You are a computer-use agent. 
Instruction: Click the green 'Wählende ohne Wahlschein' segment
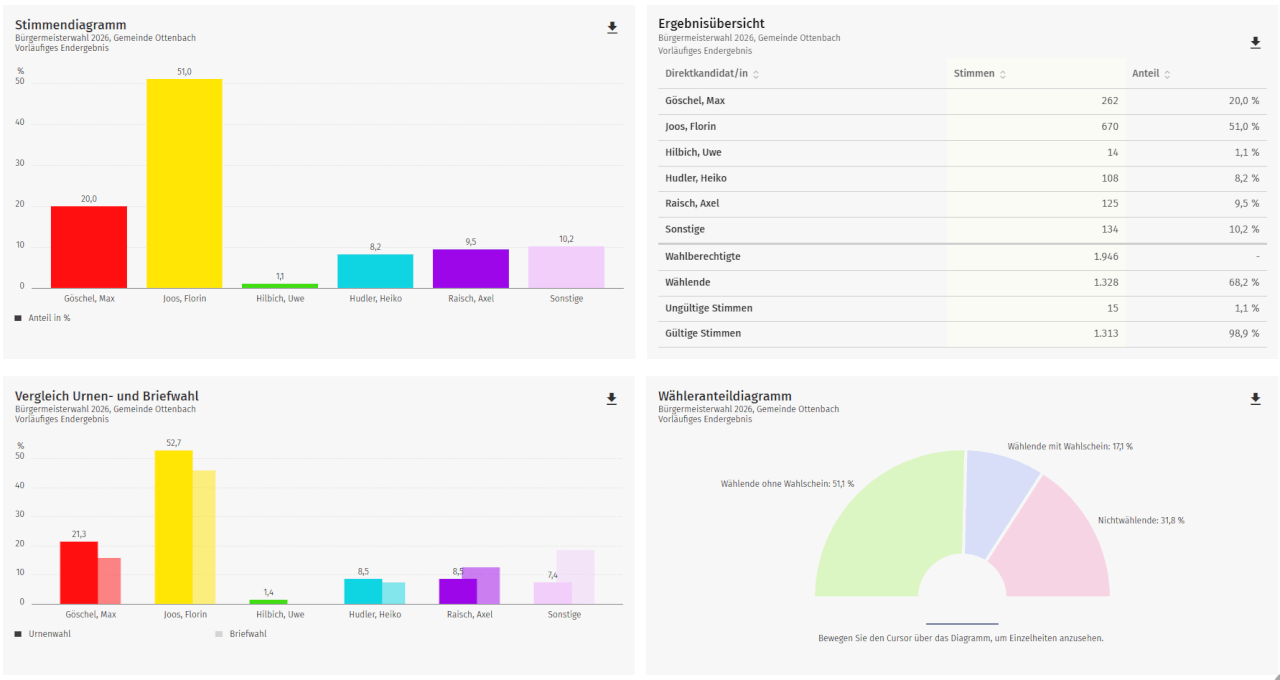click(880, 530)
